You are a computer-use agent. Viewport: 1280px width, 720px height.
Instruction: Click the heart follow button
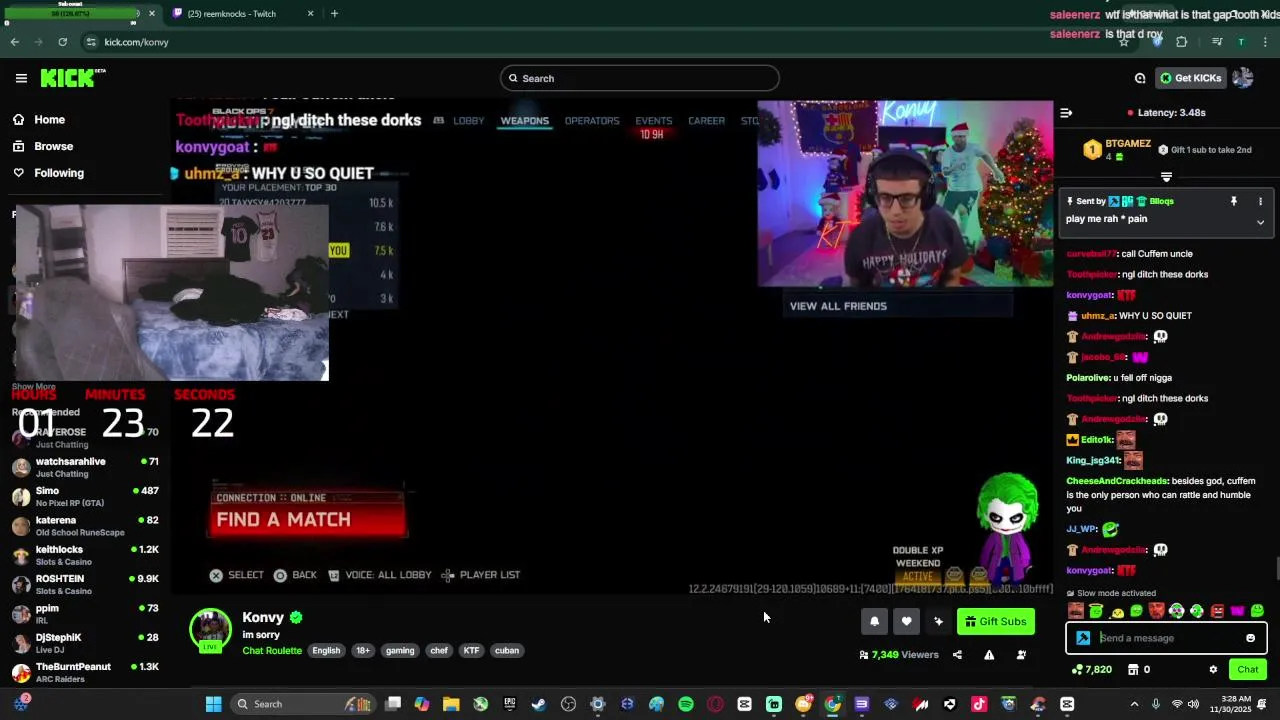click(906, 621)
